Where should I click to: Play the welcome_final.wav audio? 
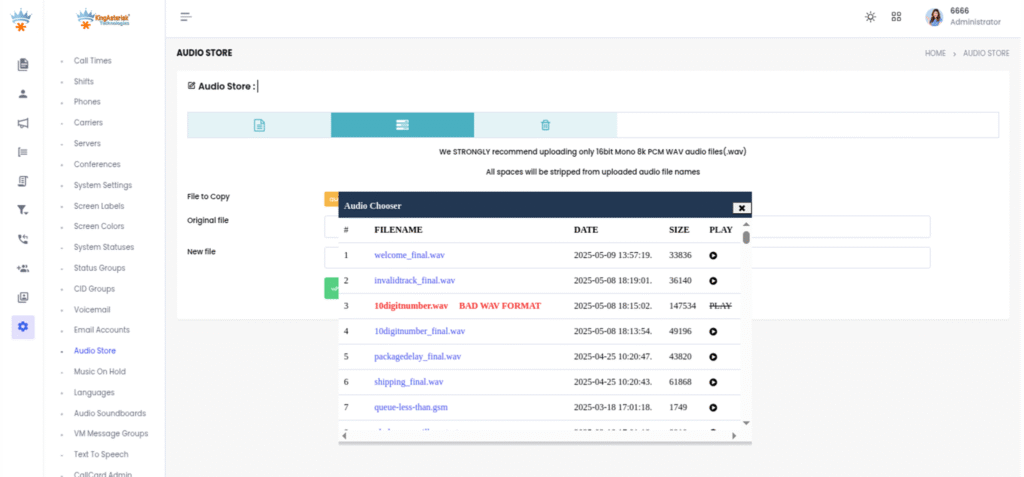[x=713, y=256]
